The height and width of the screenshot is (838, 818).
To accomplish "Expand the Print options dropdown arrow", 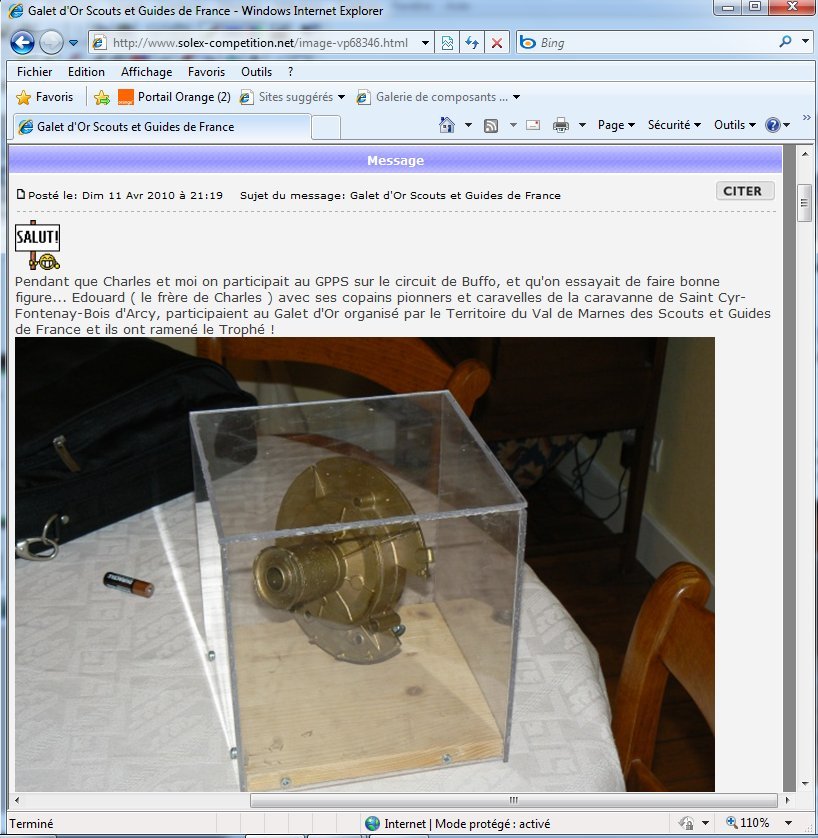I will [x=582, y=125].
